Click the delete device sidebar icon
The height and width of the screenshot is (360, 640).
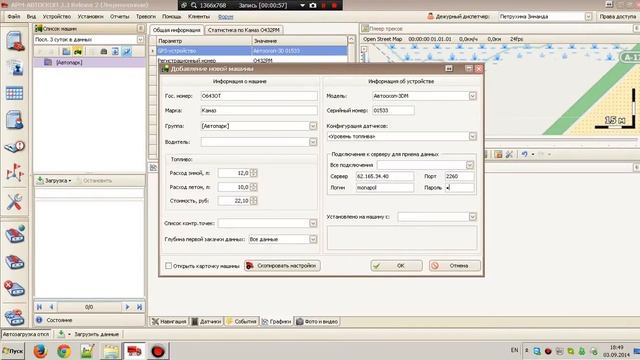click(x=14, y=289)
